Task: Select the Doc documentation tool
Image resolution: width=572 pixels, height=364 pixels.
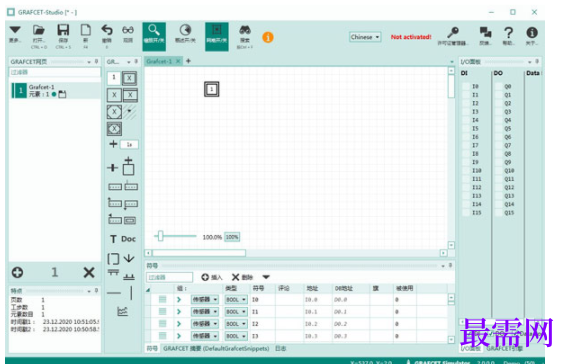Action: (x=128, y=239)
